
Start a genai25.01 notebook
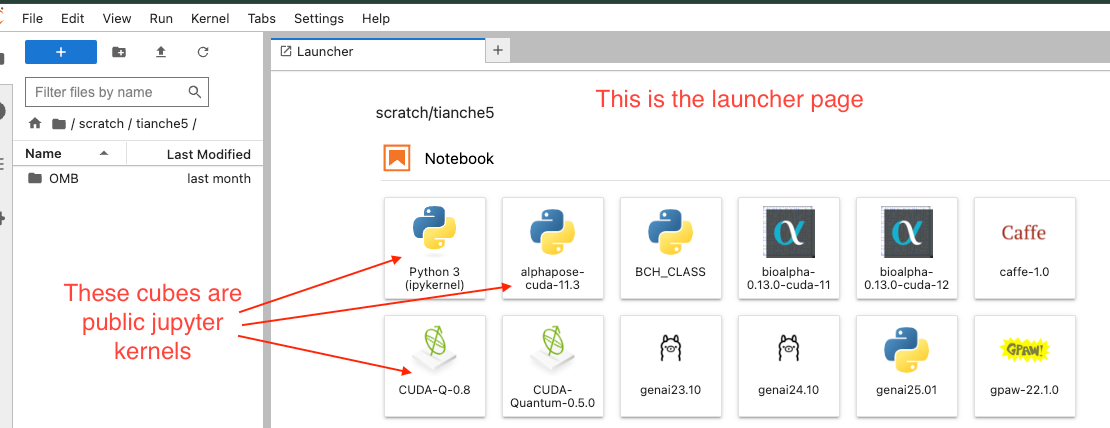(906, 366)
